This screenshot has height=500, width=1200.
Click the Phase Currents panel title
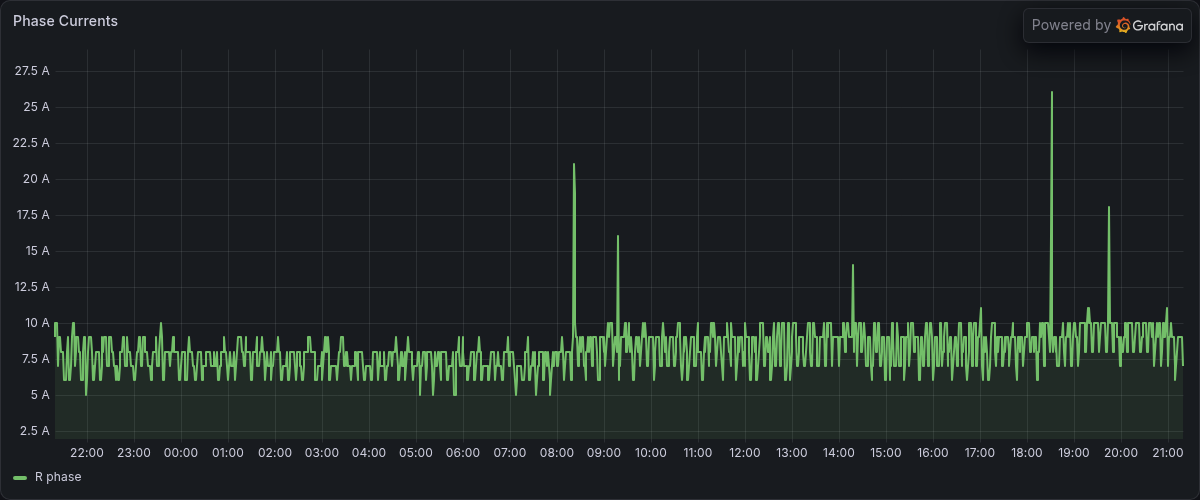tap(65, 21)
